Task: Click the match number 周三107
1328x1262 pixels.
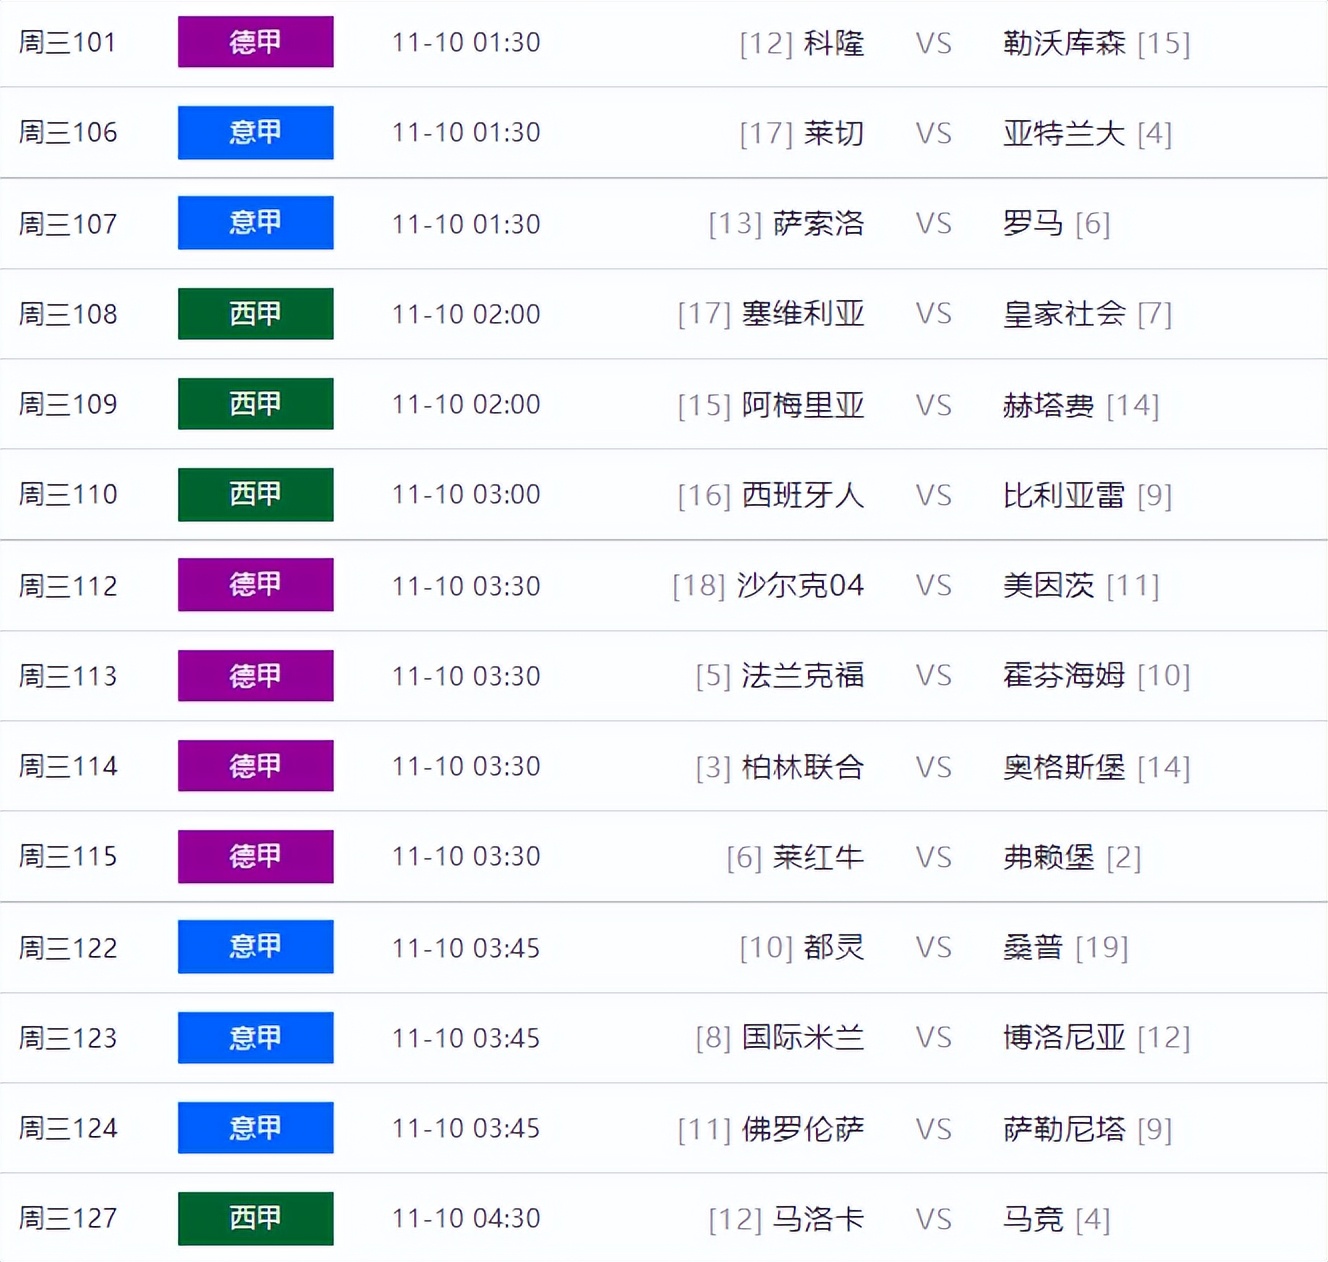Action: click(x=67, y=223)
